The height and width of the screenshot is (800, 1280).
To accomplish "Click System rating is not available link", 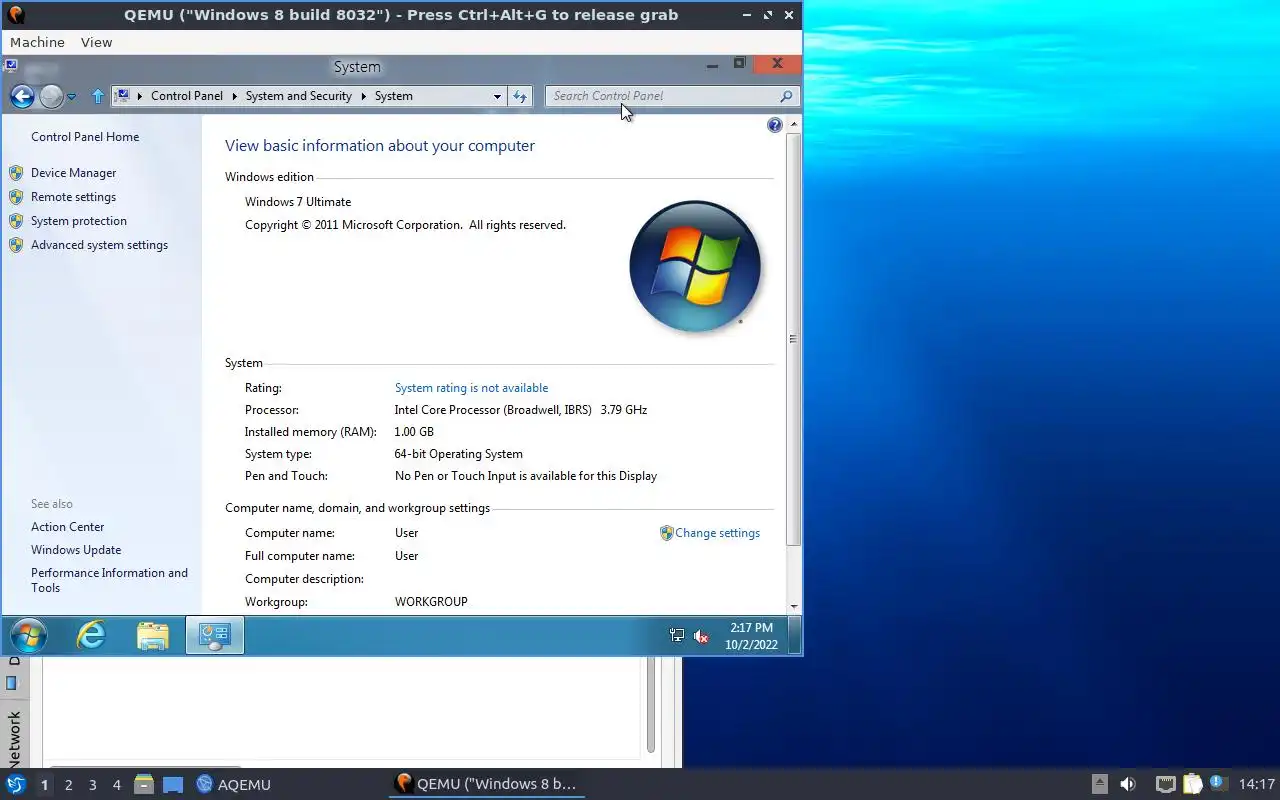I will pos(471,388).
